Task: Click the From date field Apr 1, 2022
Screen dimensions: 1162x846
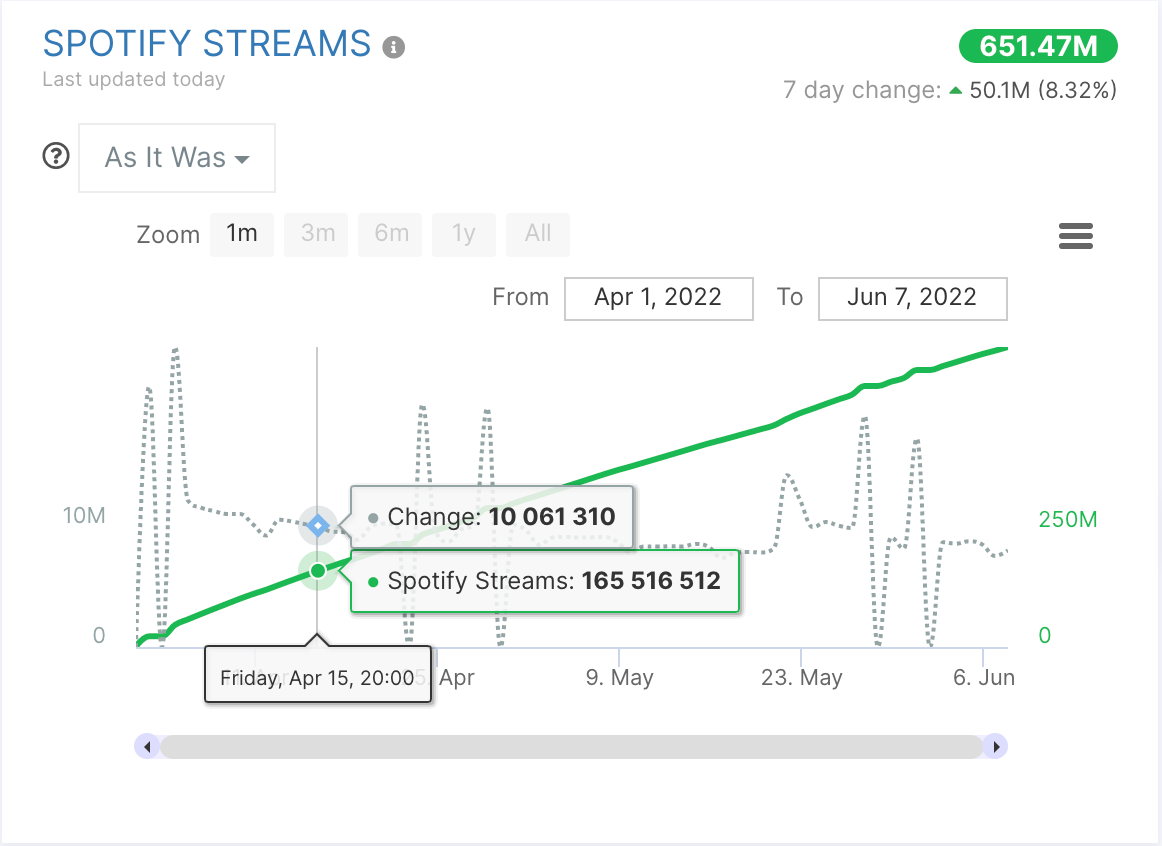Action: [658, 298]
